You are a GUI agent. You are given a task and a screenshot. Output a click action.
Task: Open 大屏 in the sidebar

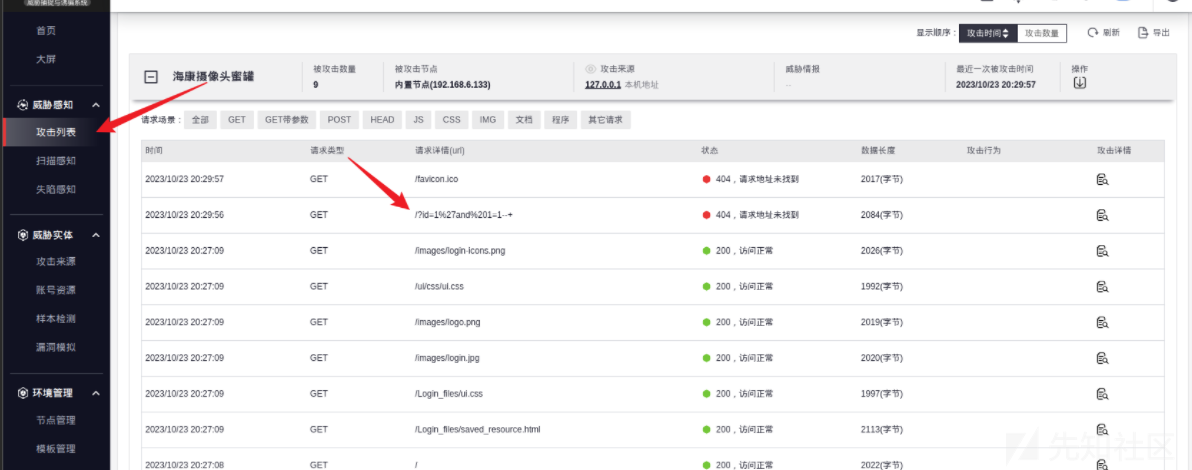46,59
